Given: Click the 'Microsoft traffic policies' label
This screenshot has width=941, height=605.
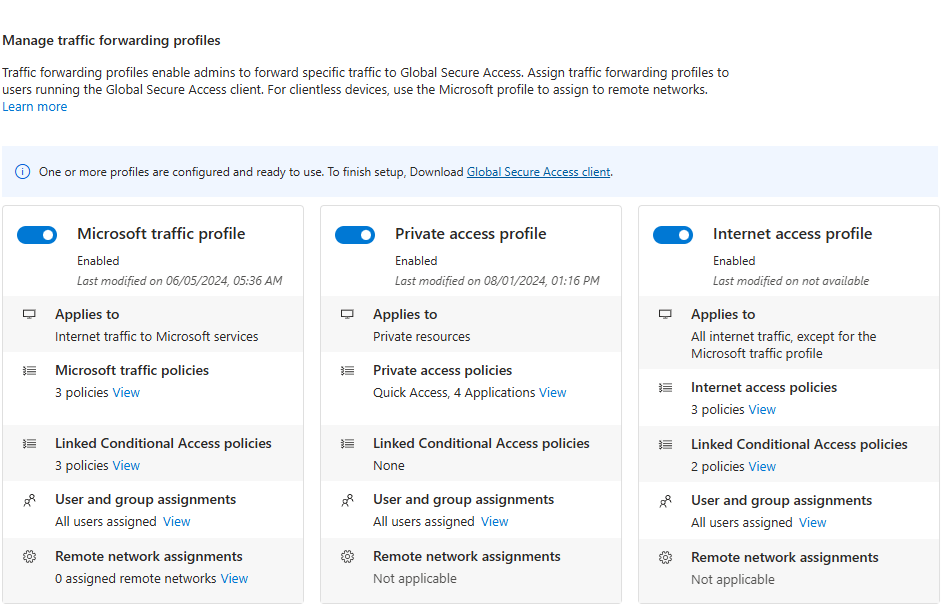Looking at the screenshot, I should point(132,370).
